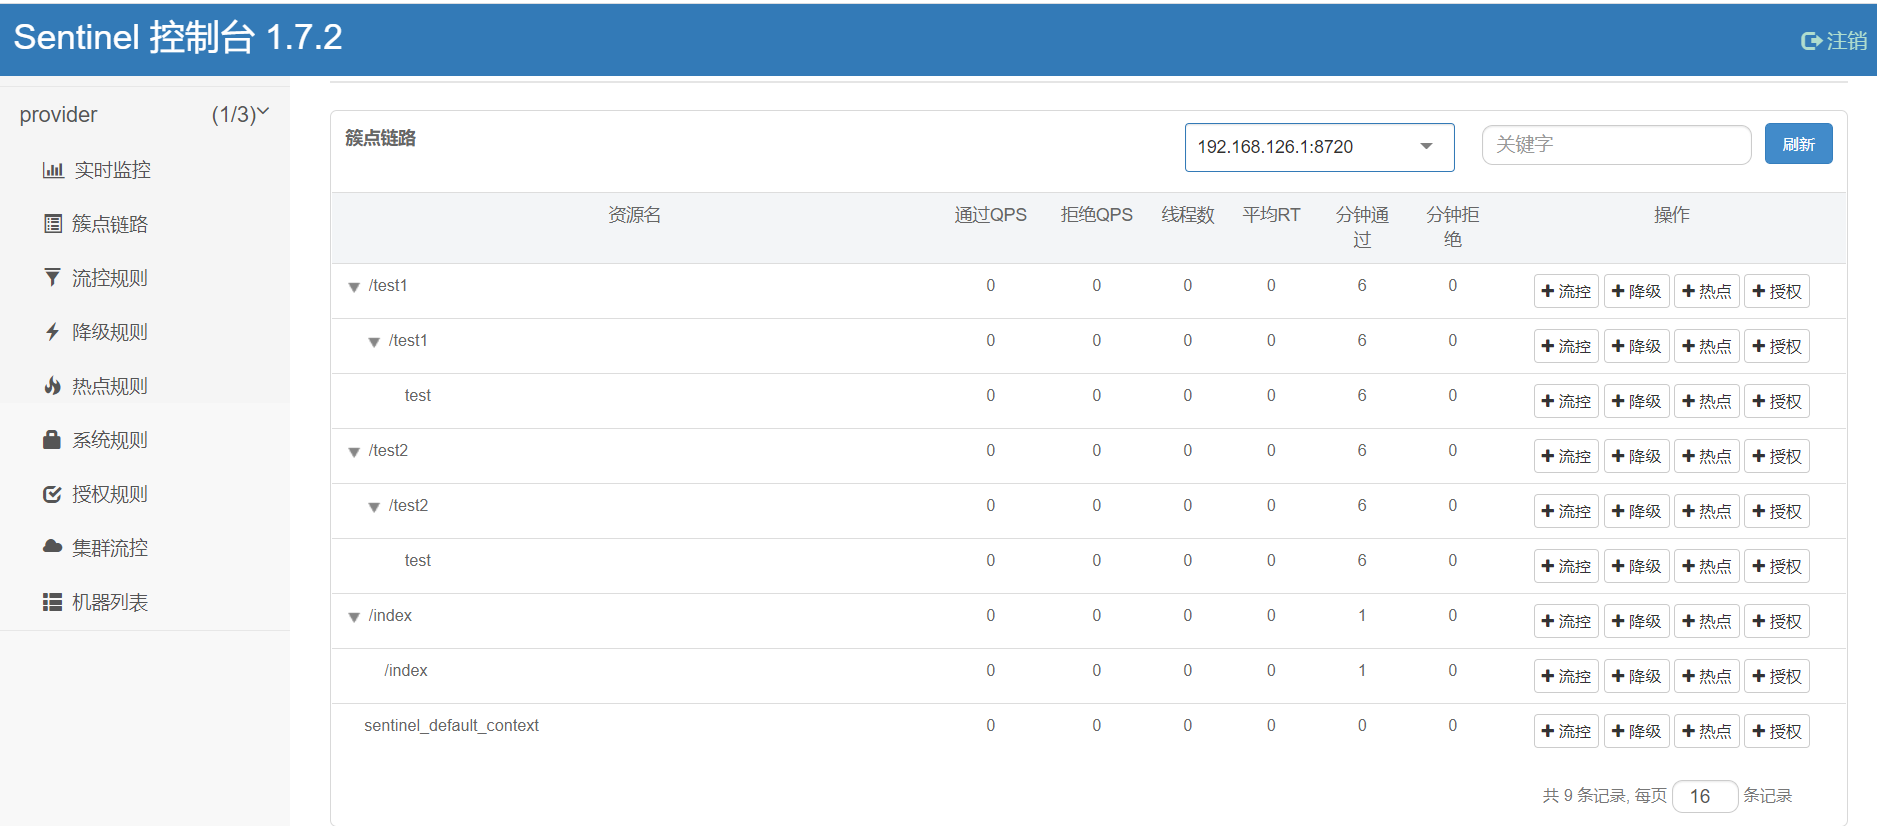Add 降级 rule for top-level /index

pyautogui.click(x=1636, y=621)
